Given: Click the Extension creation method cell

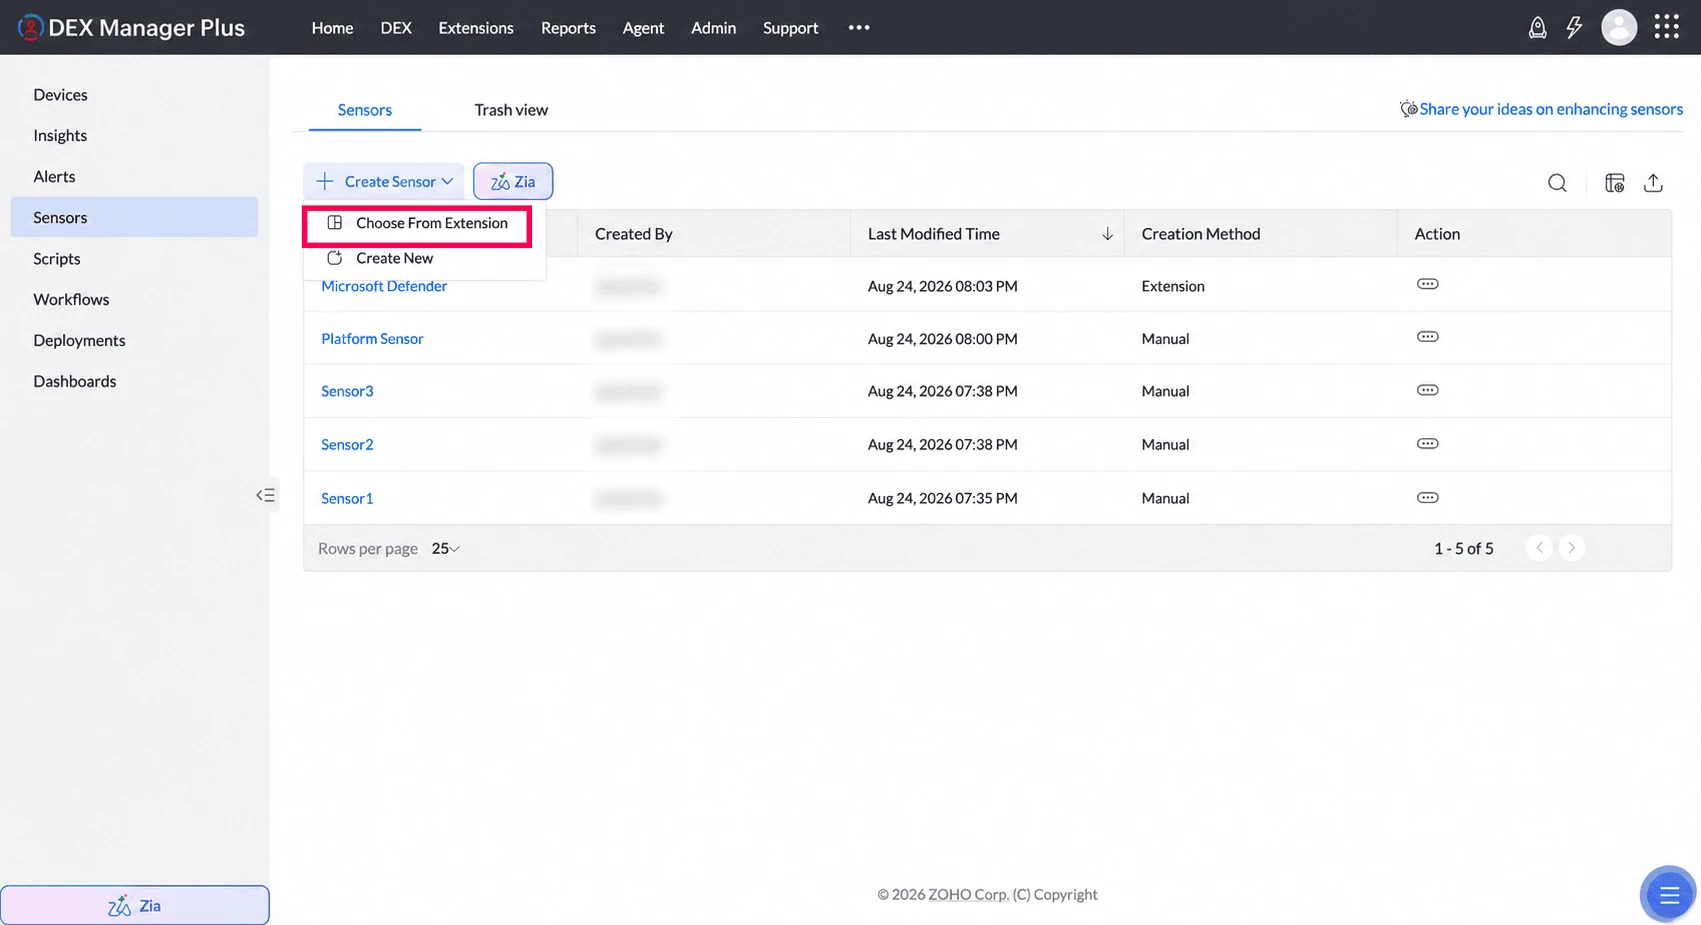Looking at the screenshot, I should pyautogui.click(x=1173, y=286).
